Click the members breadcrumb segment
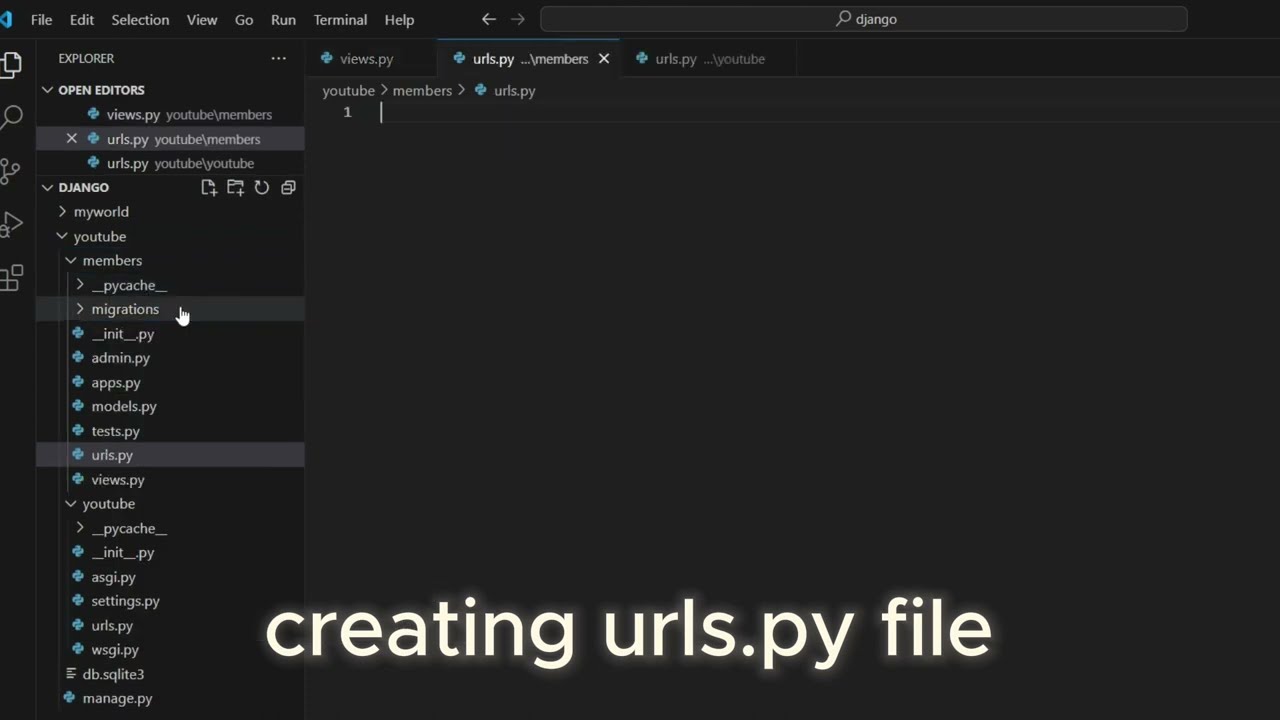 point(422,90)
